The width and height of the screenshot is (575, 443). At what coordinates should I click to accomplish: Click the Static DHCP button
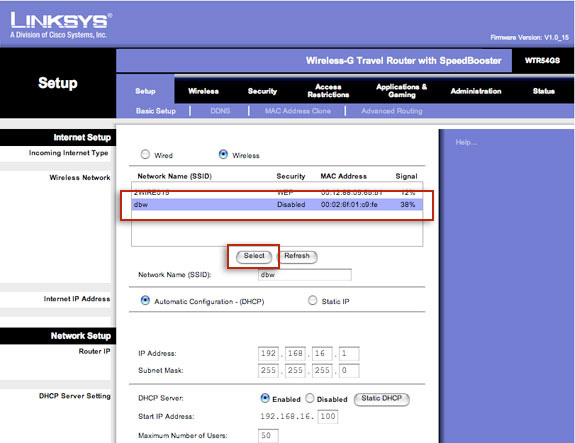point(382,399)
